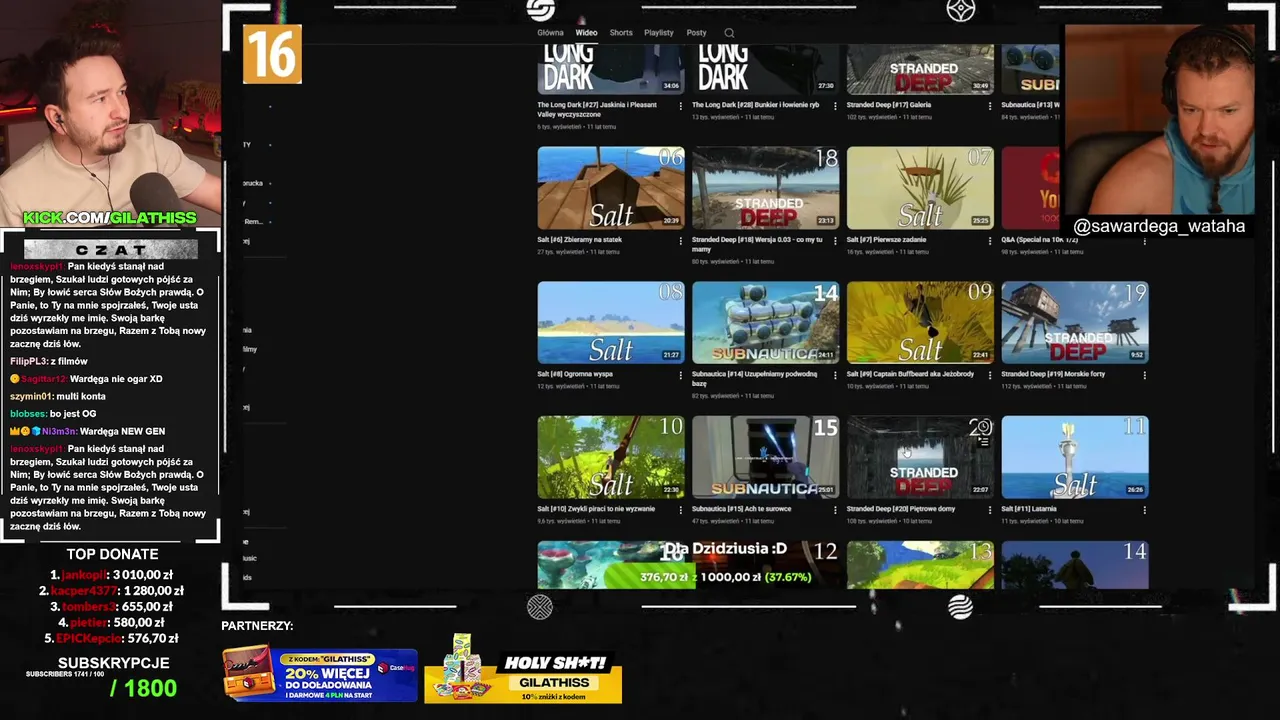Play the Long Dark thumbnail with 27:30 duration

[x=766, y=69]
